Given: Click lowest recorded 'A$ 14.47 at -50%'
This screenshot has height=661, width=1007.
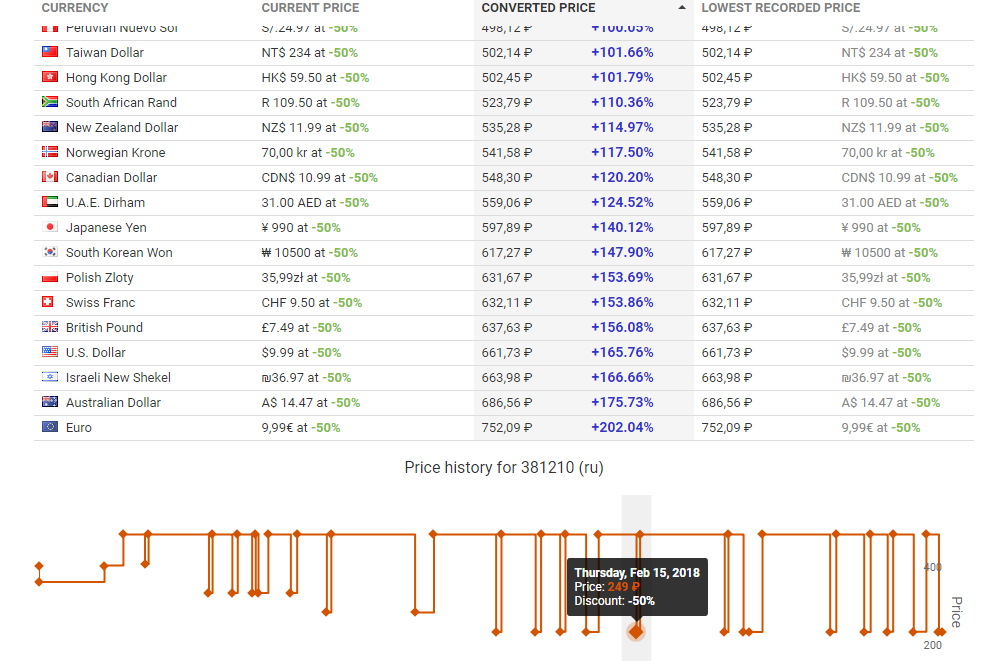Looking at the screenshot, I should point(891,403).
